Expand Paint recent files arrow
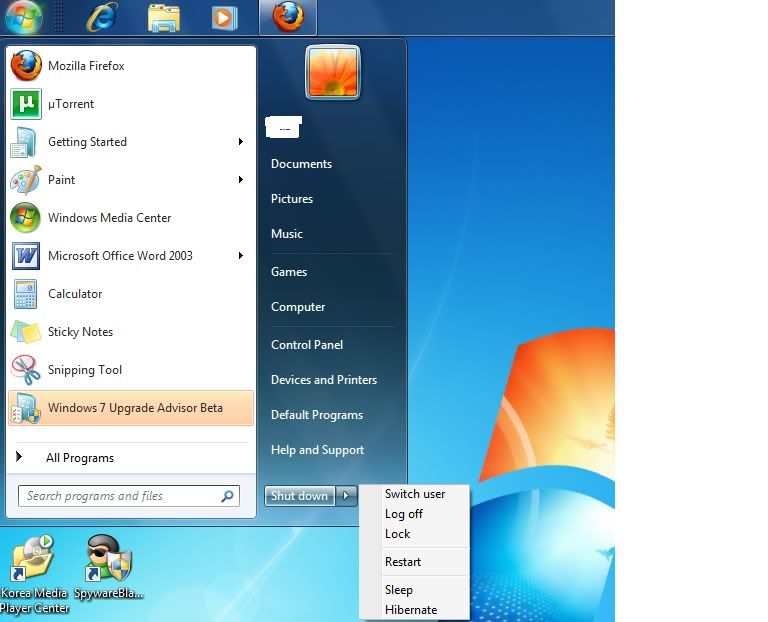 [241, 180]
